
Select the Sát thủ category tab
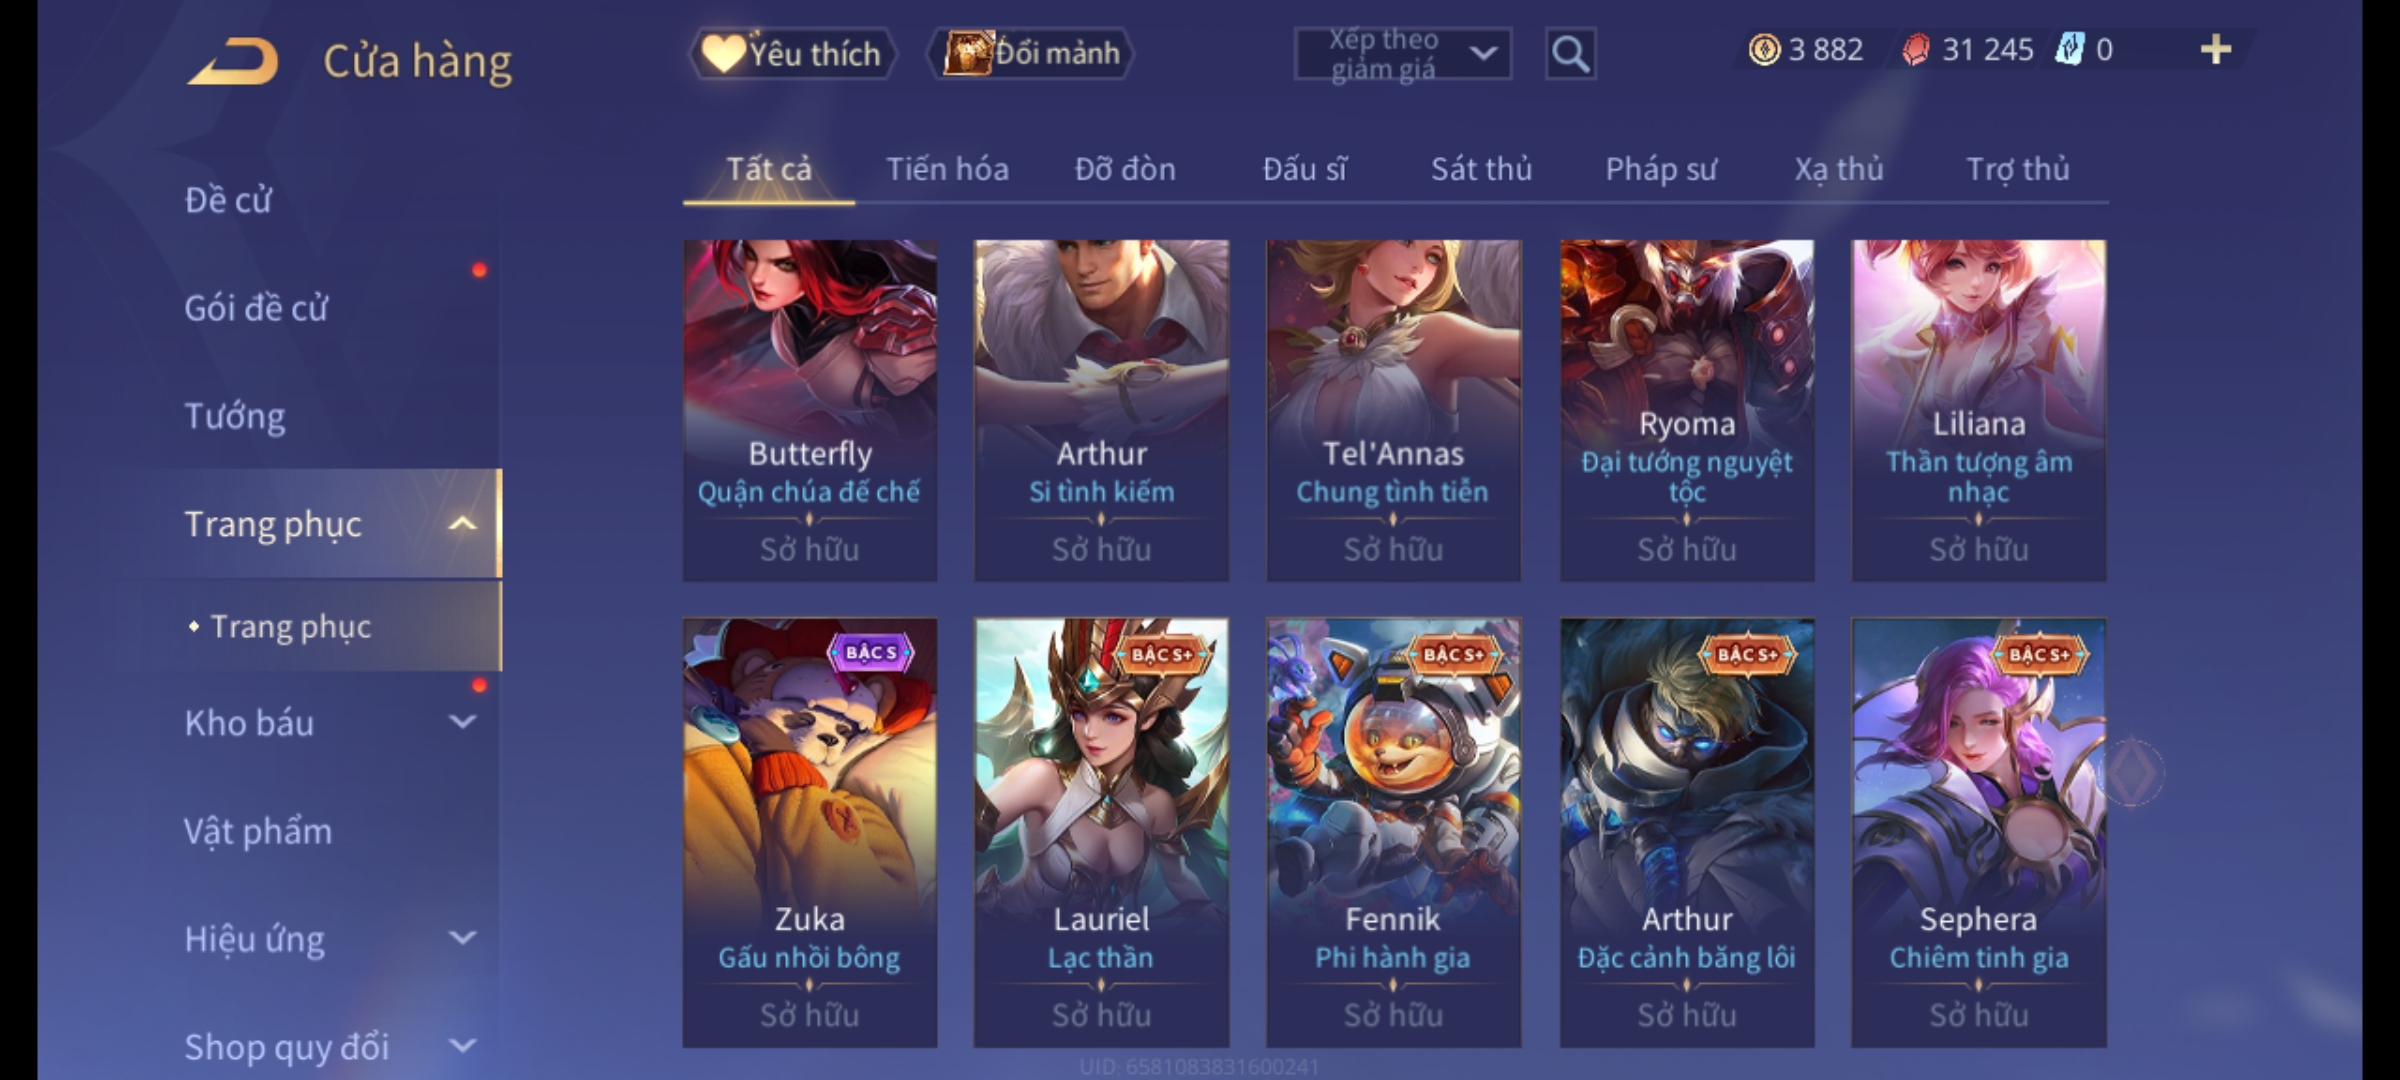coord(1481,169)
